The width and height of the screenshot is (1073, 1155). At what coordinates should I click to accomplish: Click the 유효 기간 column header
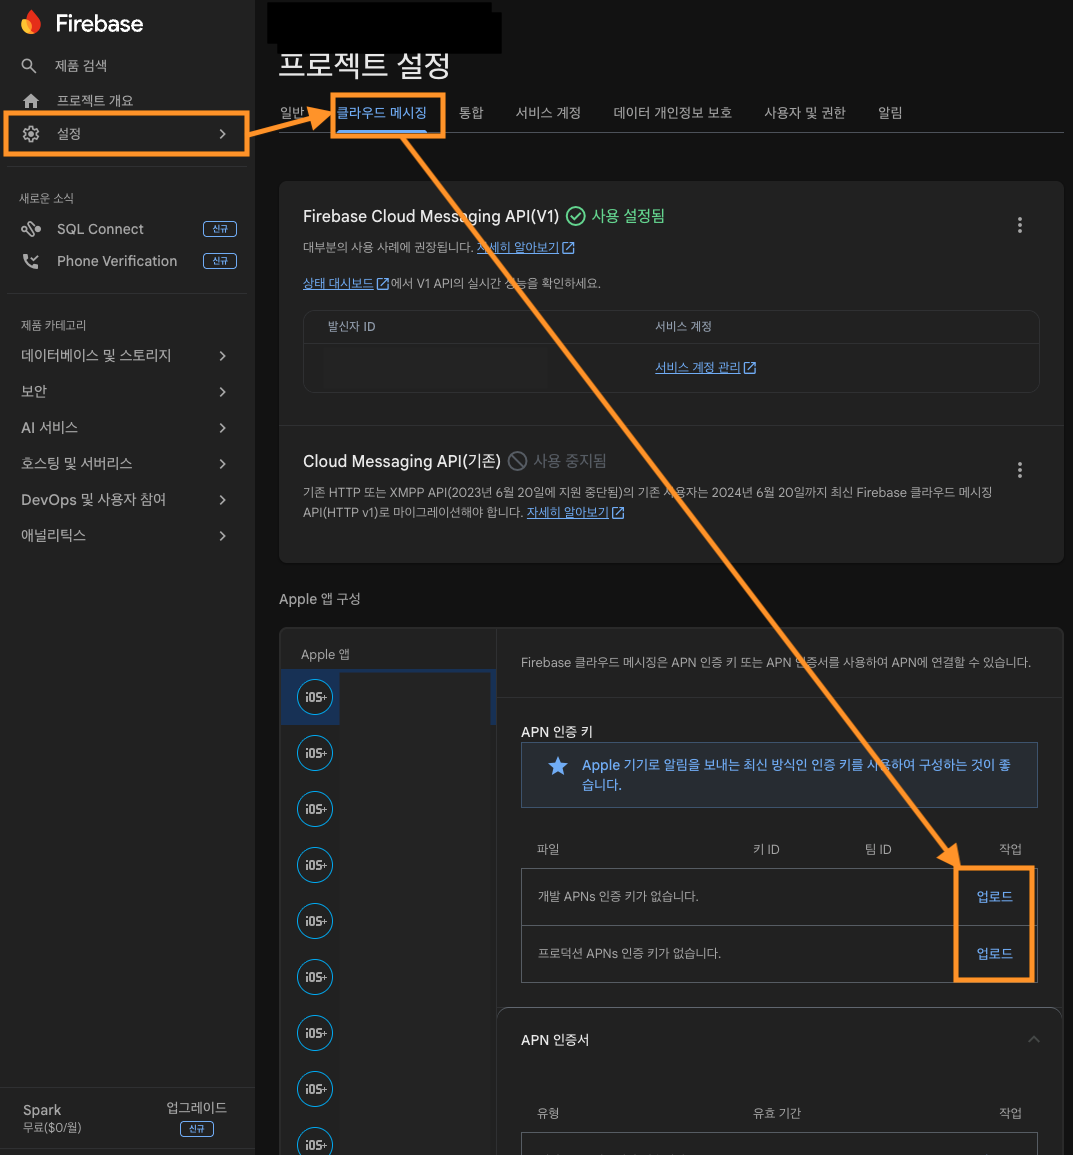[x=776, y=1113]
